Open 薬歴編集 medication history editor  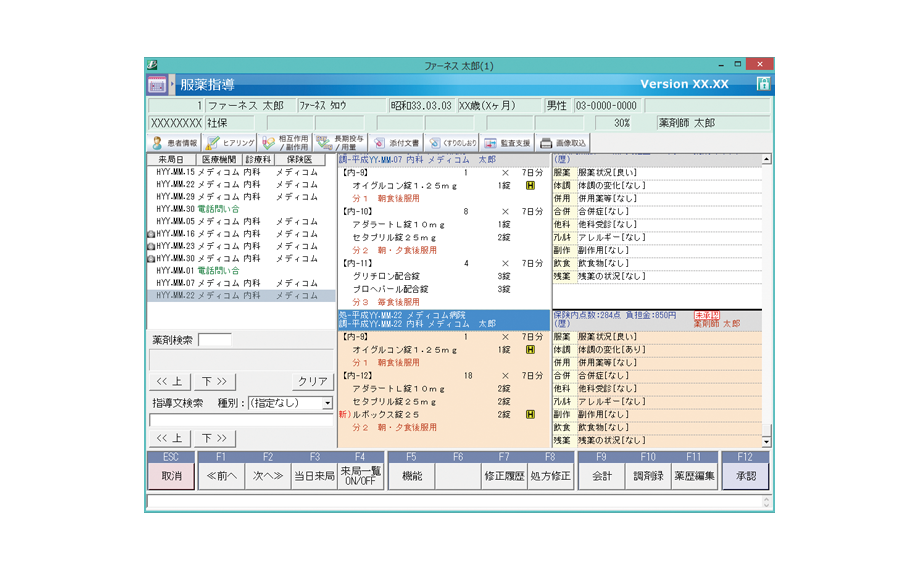(694, 476)
